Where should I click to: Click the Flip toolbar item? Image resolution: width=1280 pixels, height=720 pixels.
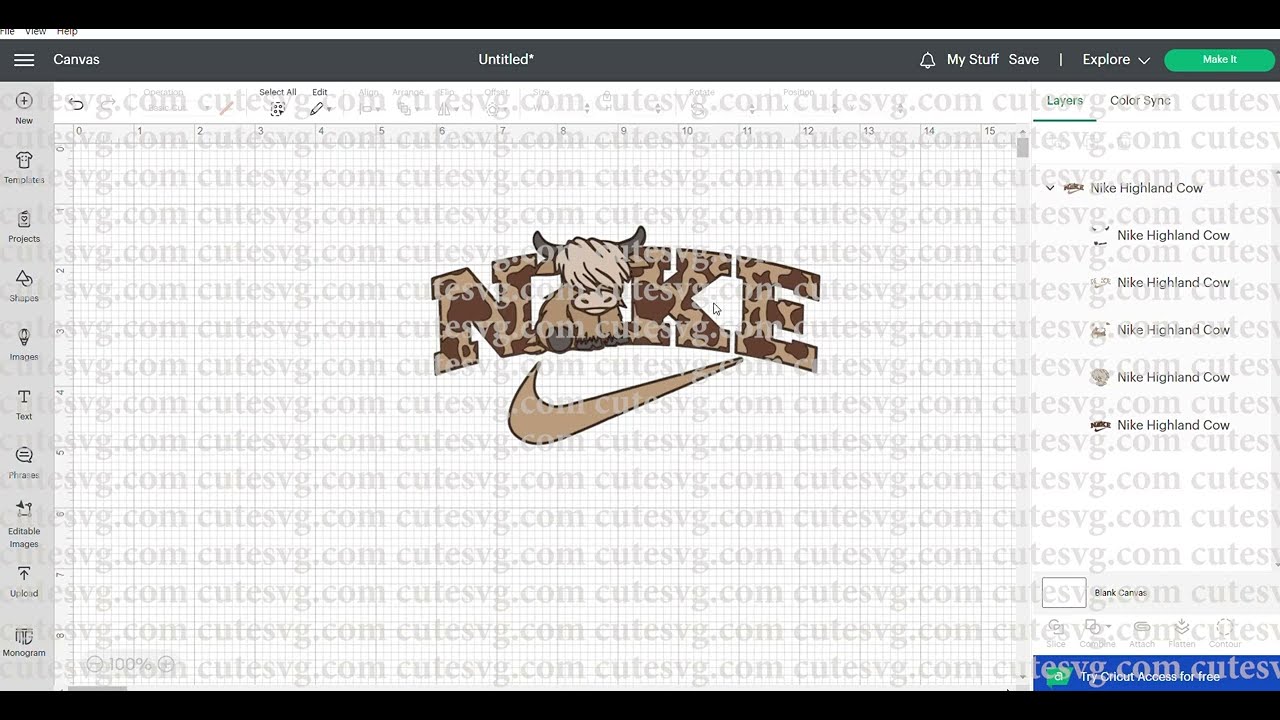tap(447, 102)
